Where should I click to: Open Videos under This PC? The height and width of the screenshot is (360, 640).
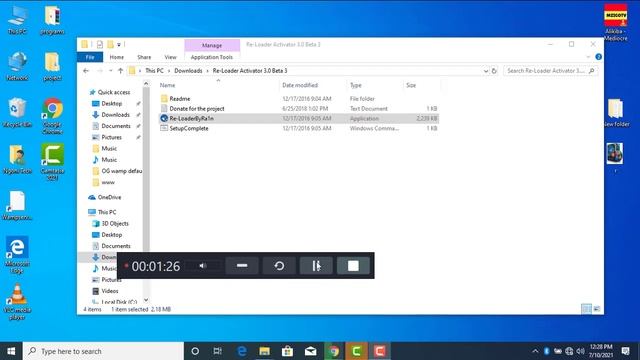tap(109, 291)
